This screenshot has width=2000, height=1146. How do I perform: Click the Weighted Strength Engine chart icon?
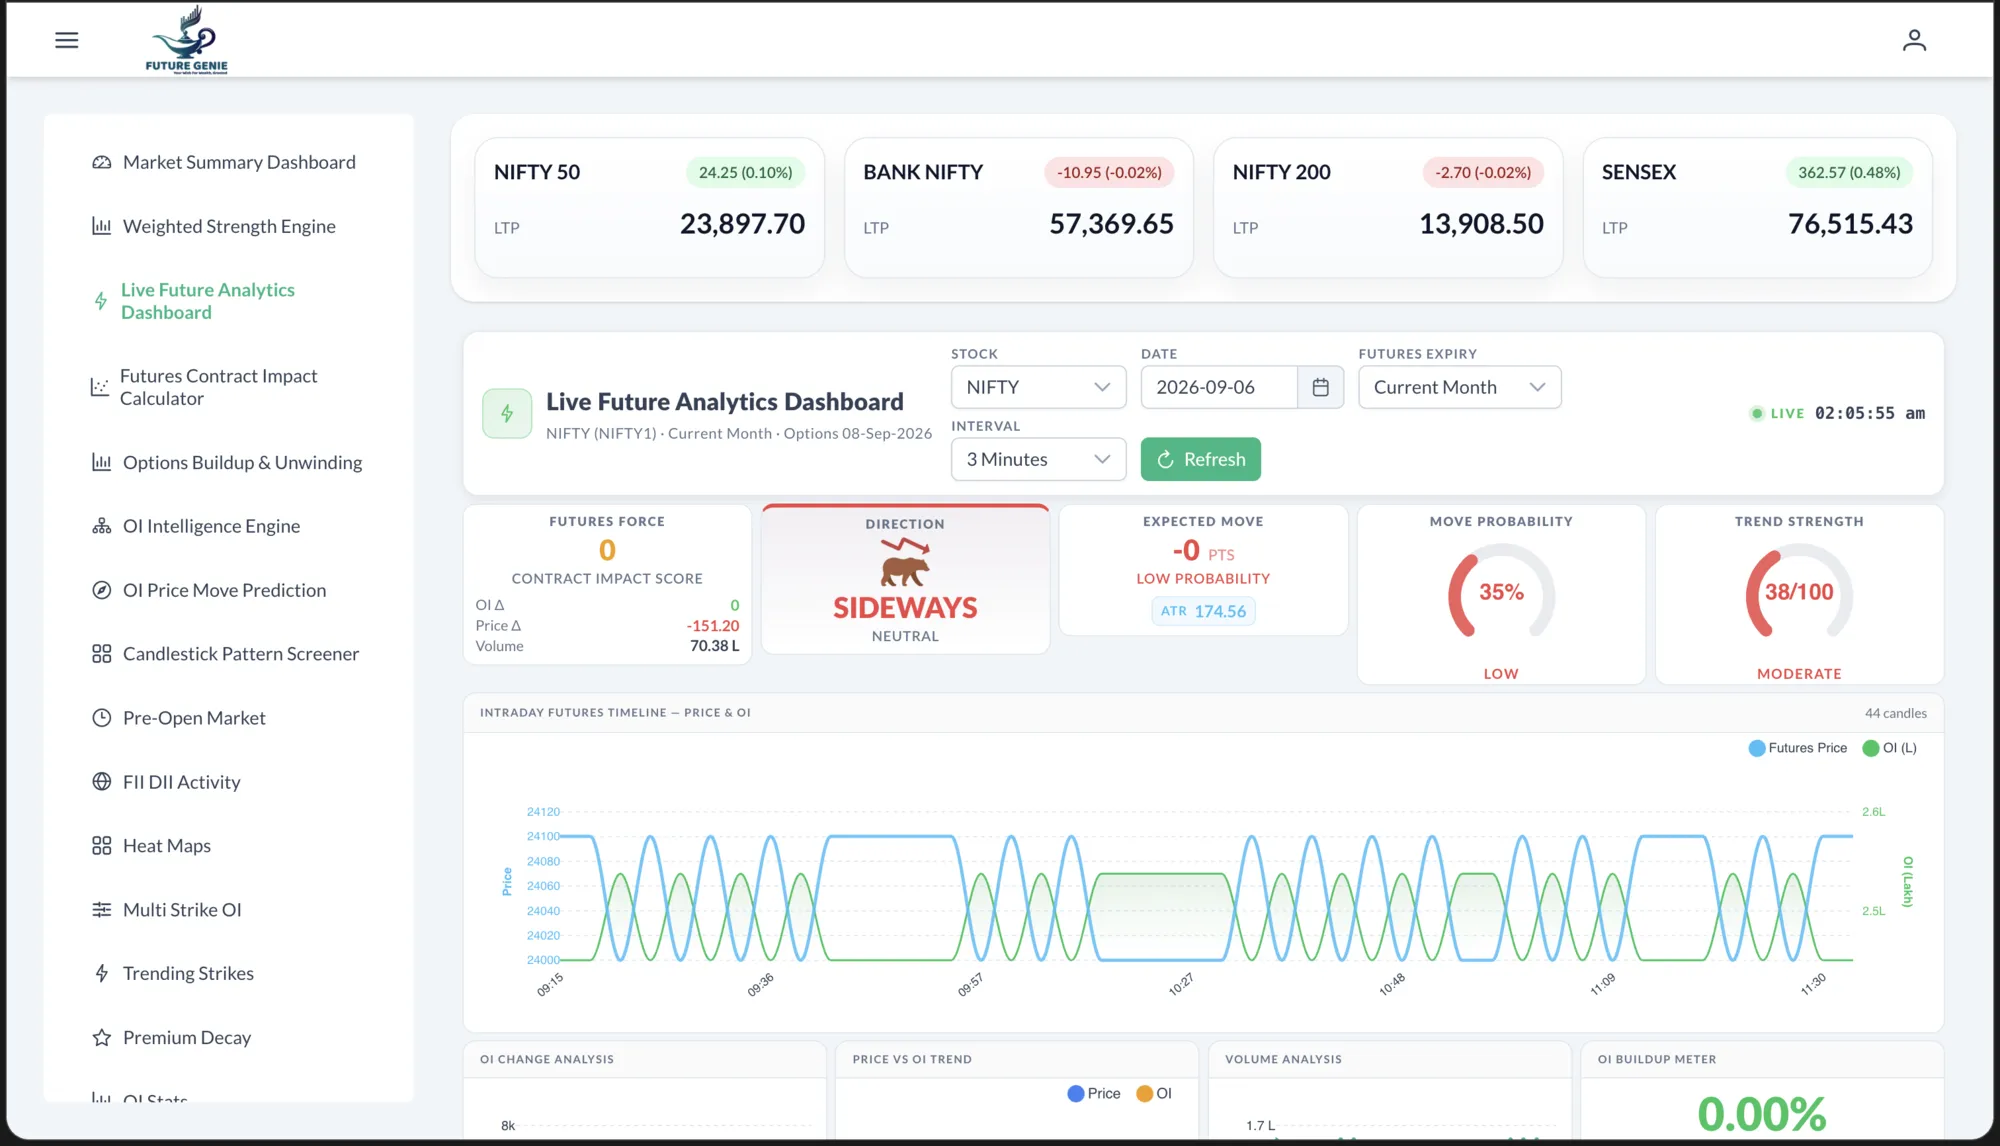101,226
